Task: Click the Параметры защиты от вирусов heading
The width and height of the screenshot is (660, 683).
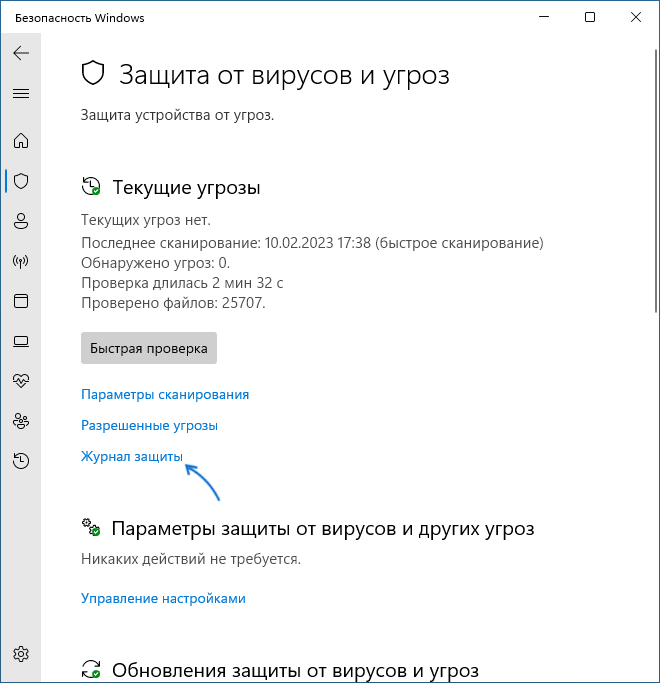Action: 323,528
